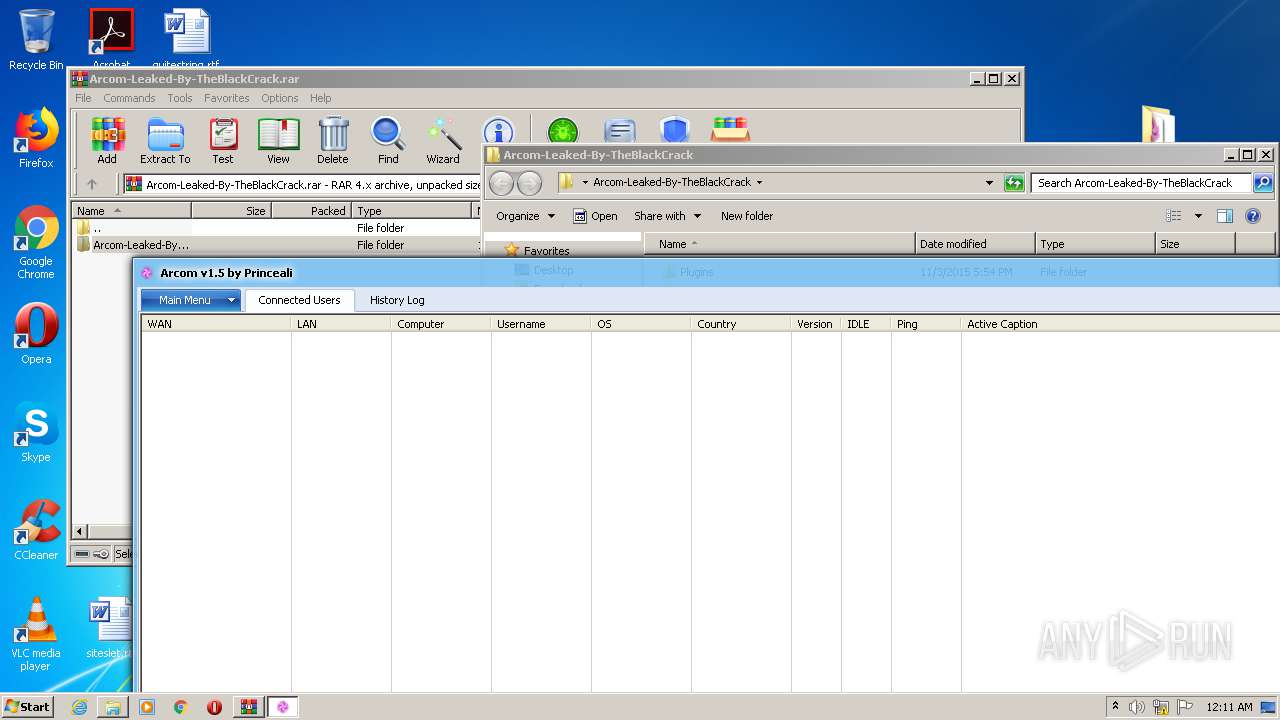This screenshot has width=1280, height=720.
Task: Click the Explorer search magnifier button
Action: point(1263,183)
